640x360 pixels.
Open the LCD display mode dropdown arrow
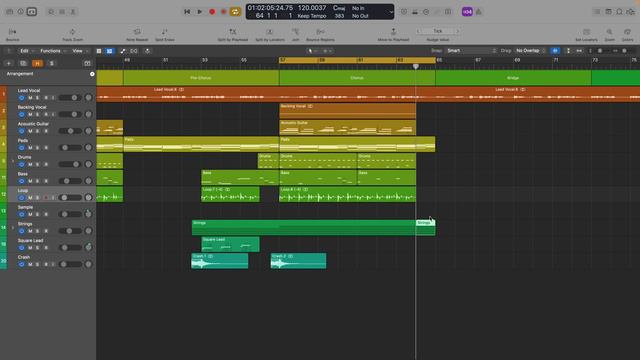[391, 12]
